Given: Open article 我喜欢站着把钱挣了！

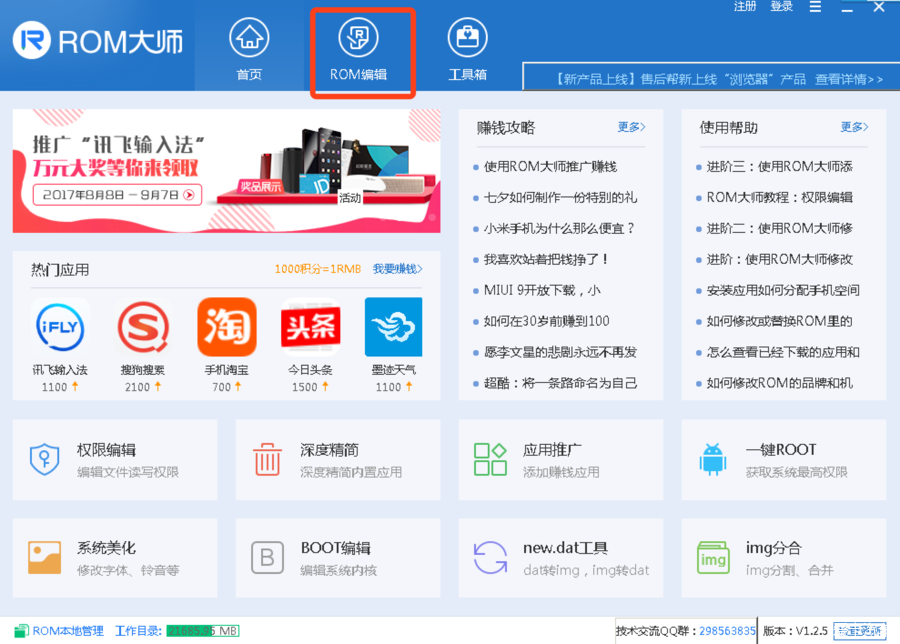Looking at the screenshot, I should (546, 259).
